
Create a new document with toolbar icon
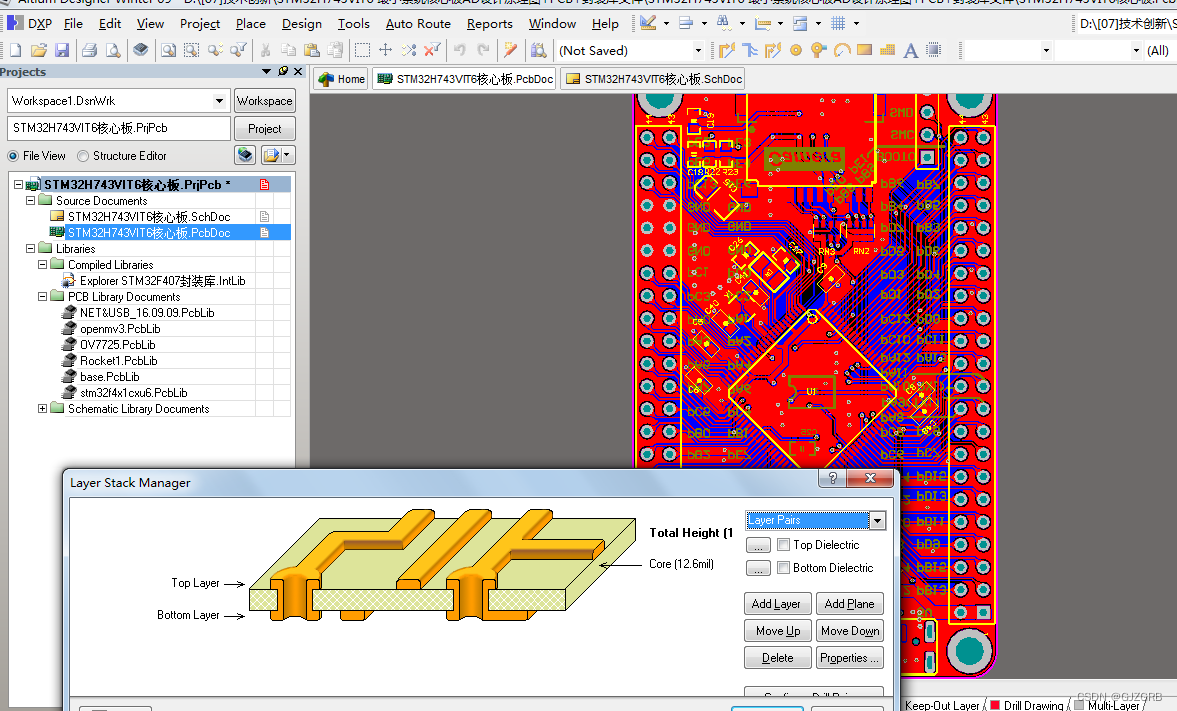pyautogui.click(x=15, y=50)
